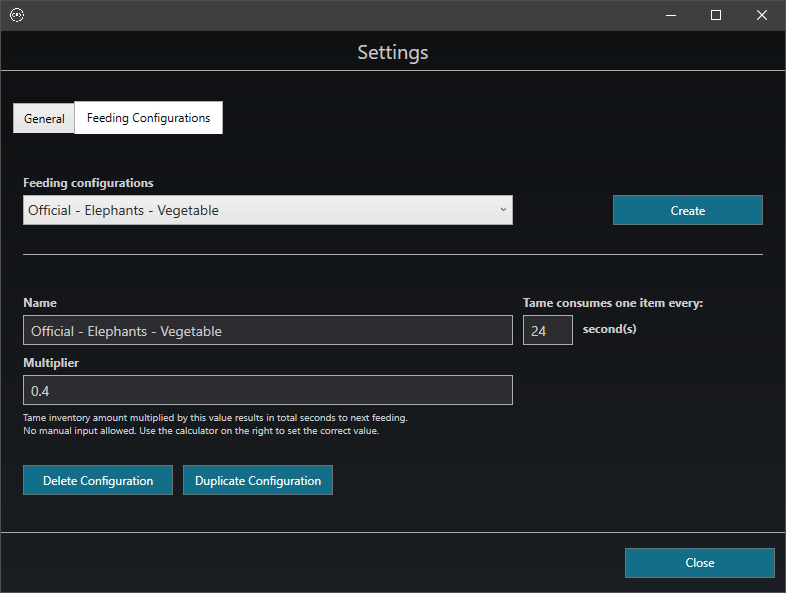The height and width of the screenshot is (593, 786).
Task: Maximize the Settings window
Action: (x=716, y=15)
